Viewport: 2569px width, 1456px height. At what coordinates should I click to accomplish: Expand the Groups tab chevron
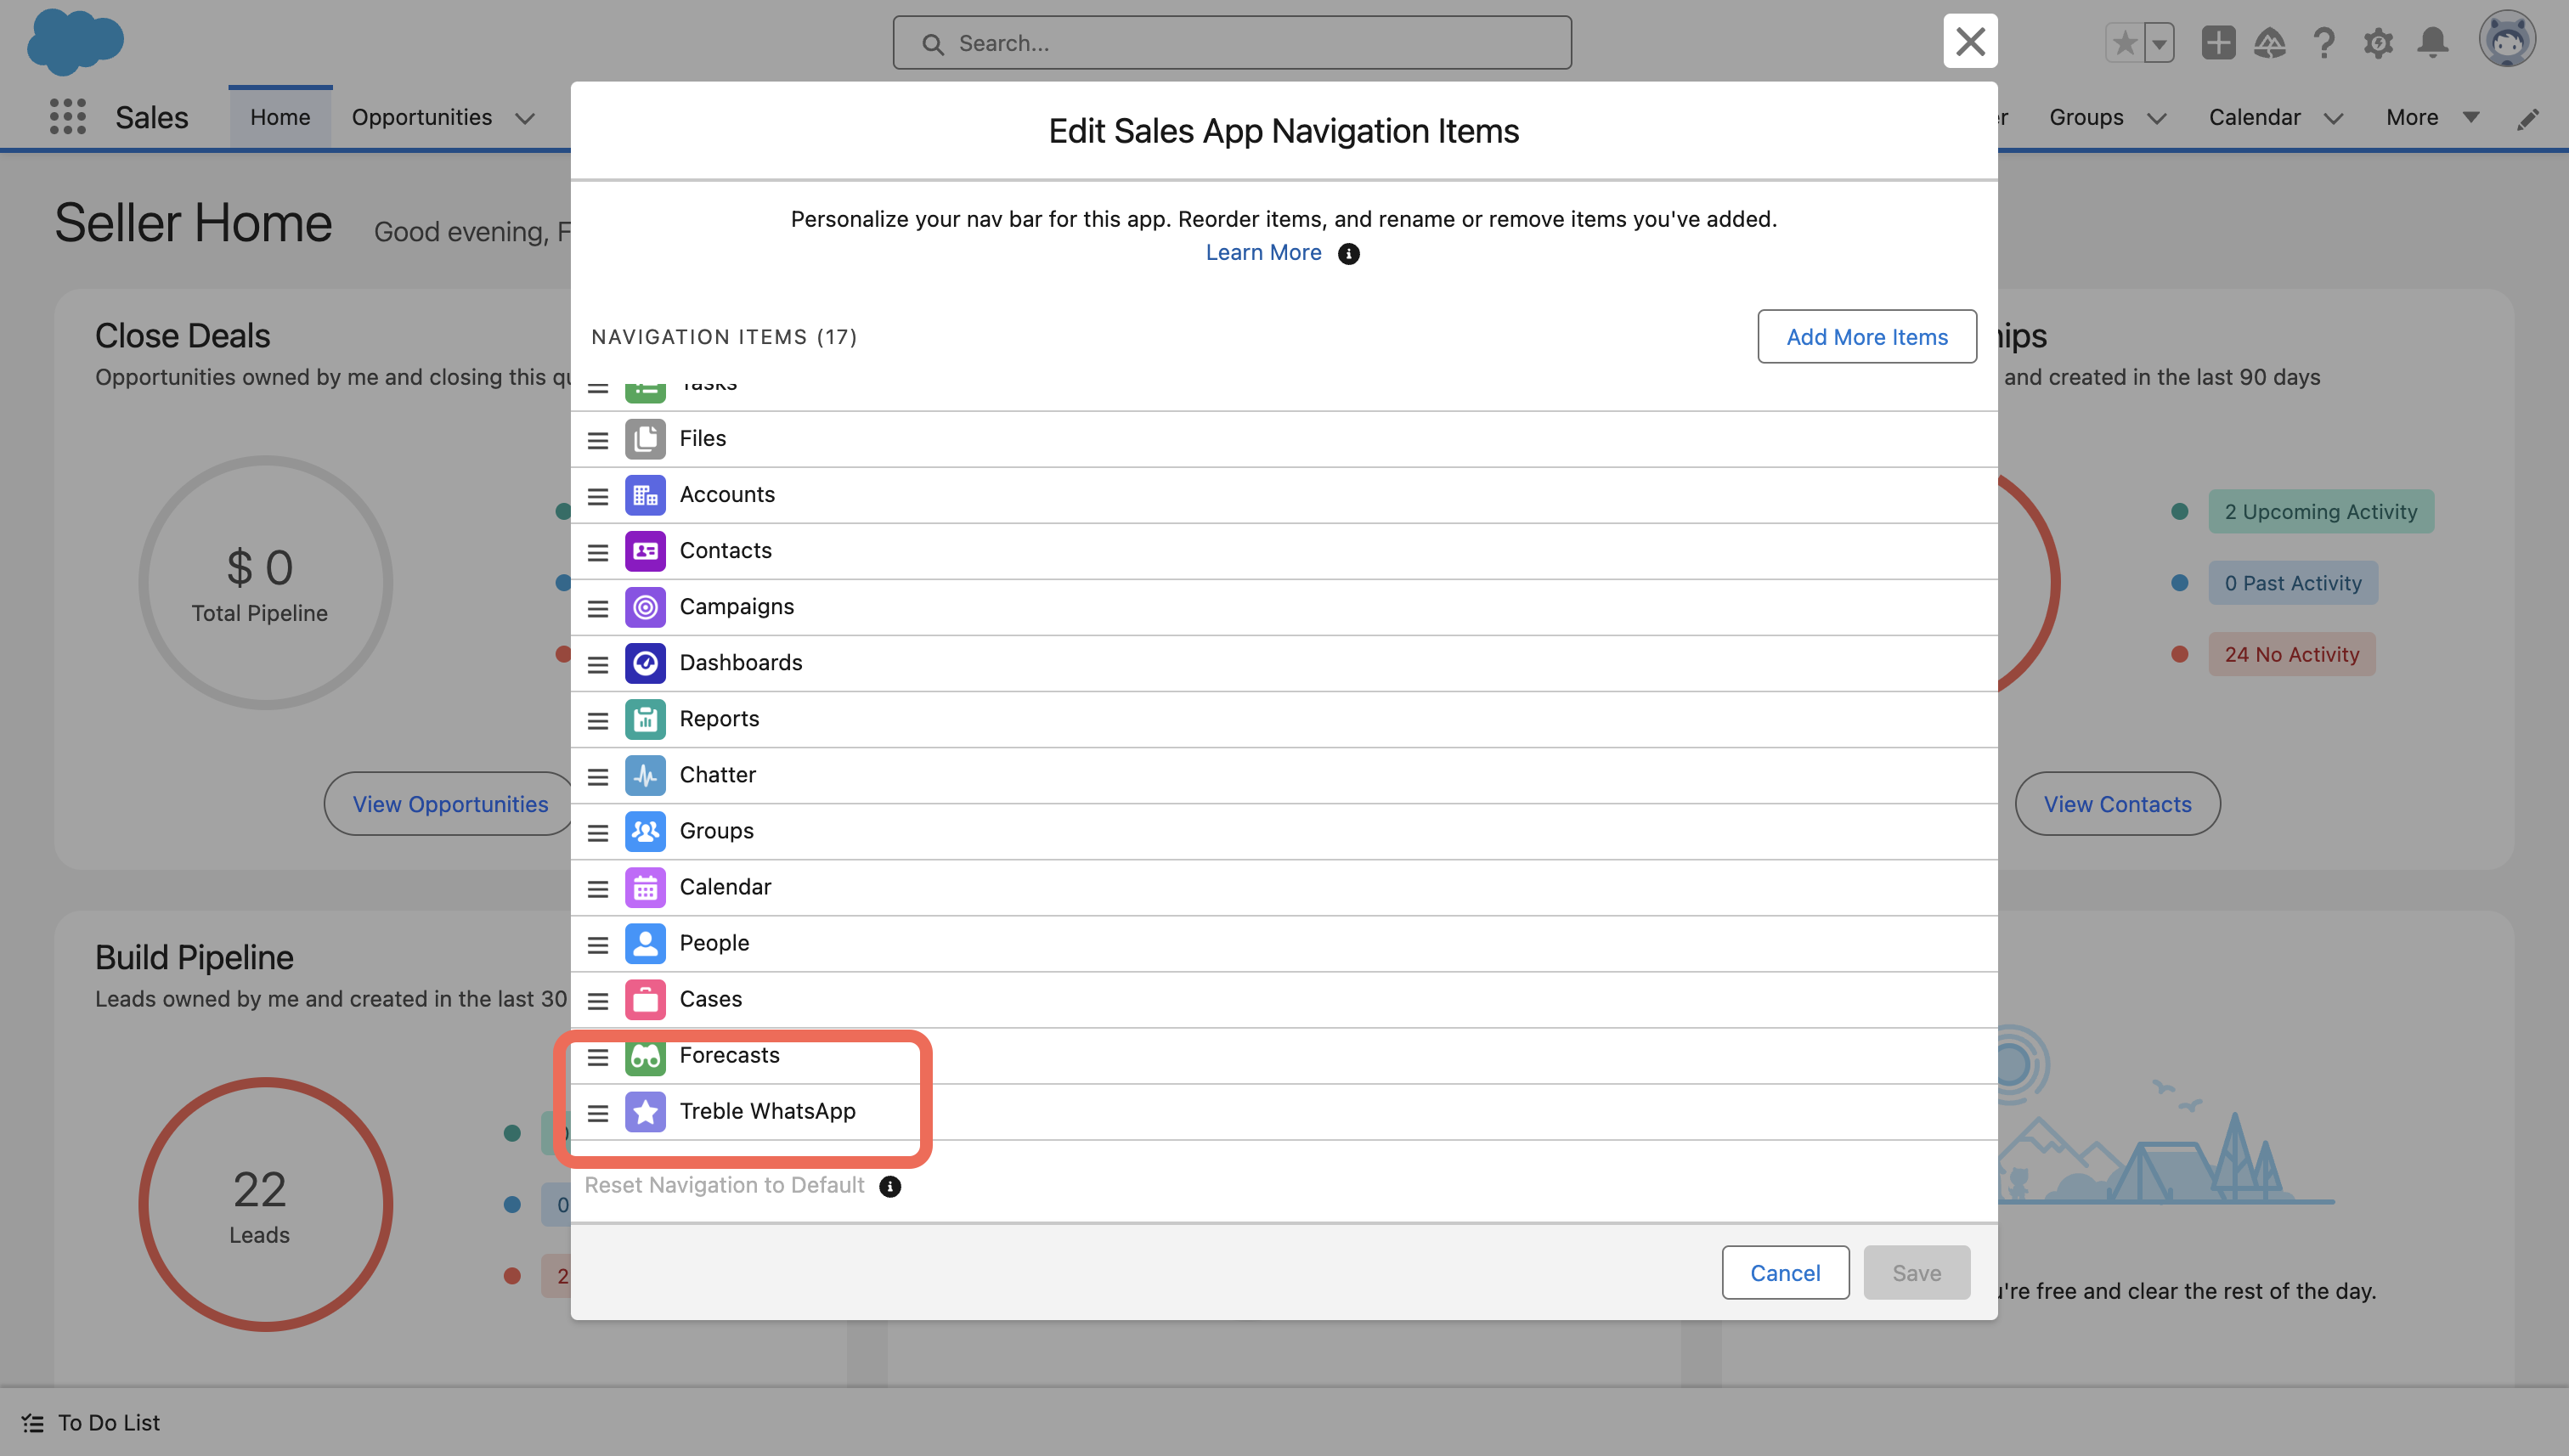tap(2157, 118)
